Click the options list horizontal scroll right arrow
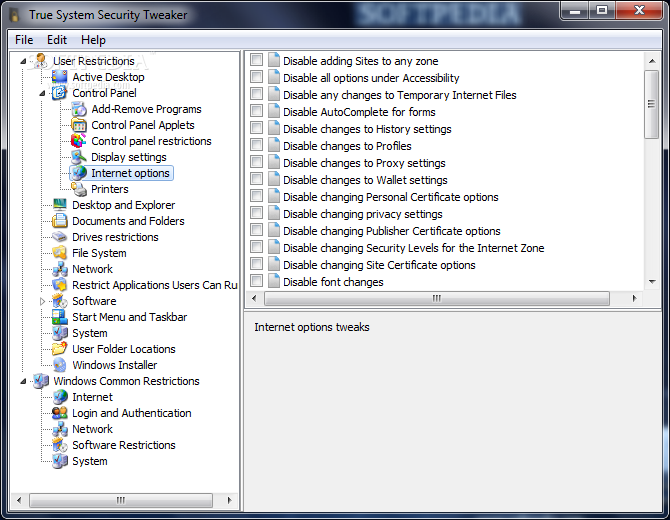This screenshot has height=520, width=670. [635, 298]
